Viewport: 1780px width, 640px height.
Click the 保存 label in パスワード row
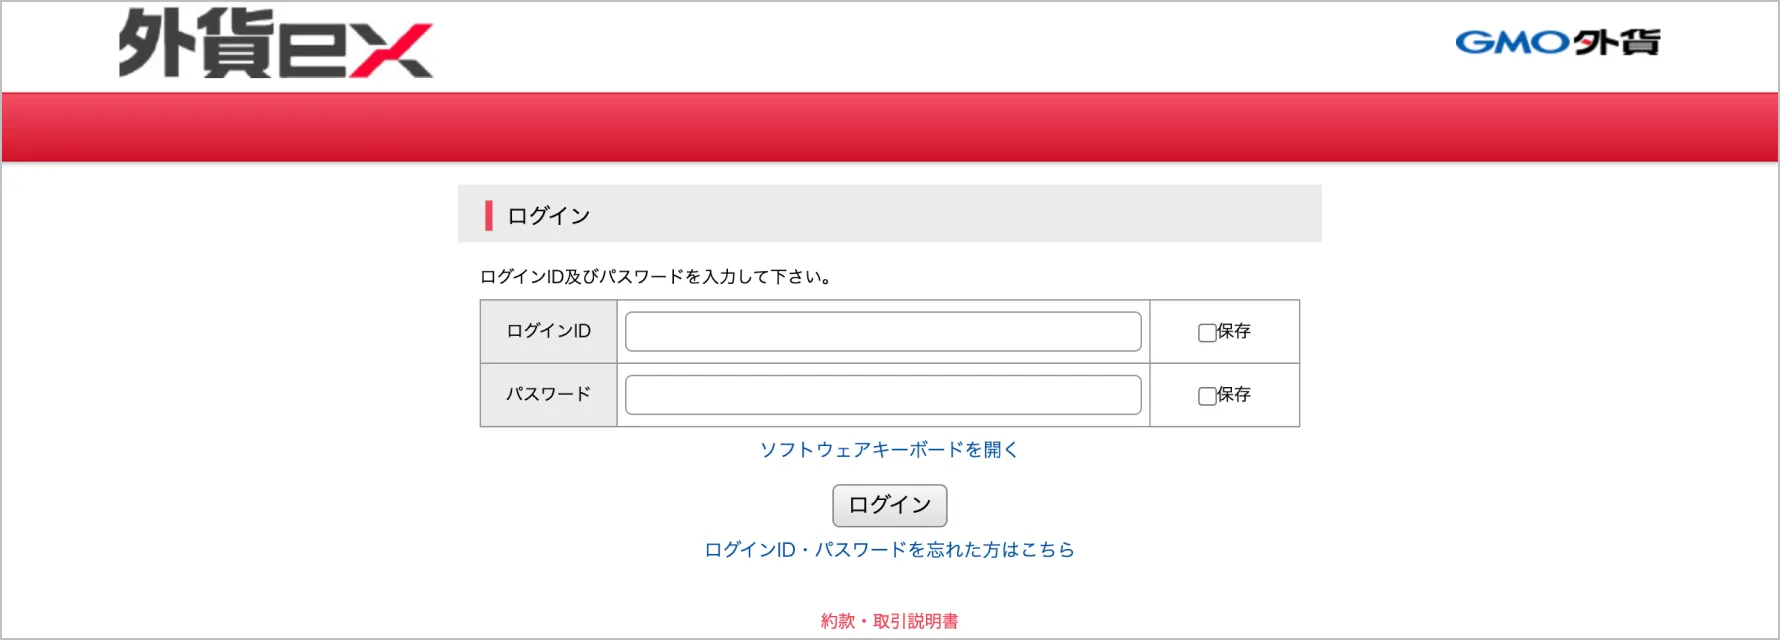pyautogui.click(x=1234, y=394)
